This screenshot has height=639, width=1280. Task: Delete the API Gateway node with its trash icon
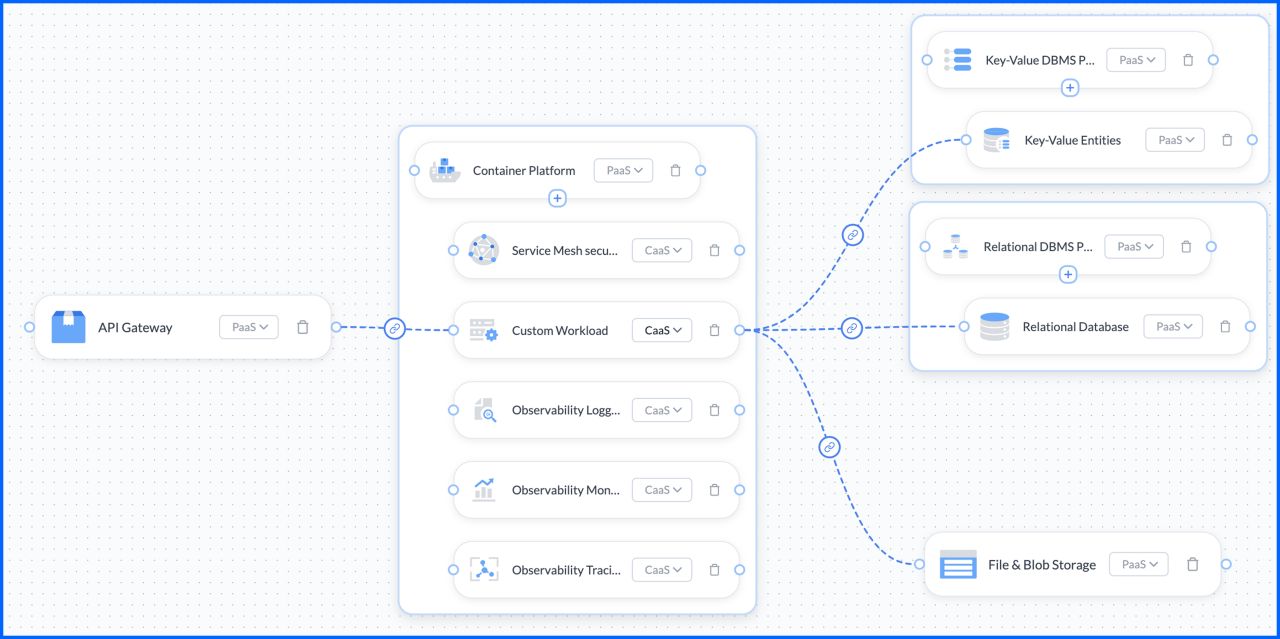tap(303, 327)
